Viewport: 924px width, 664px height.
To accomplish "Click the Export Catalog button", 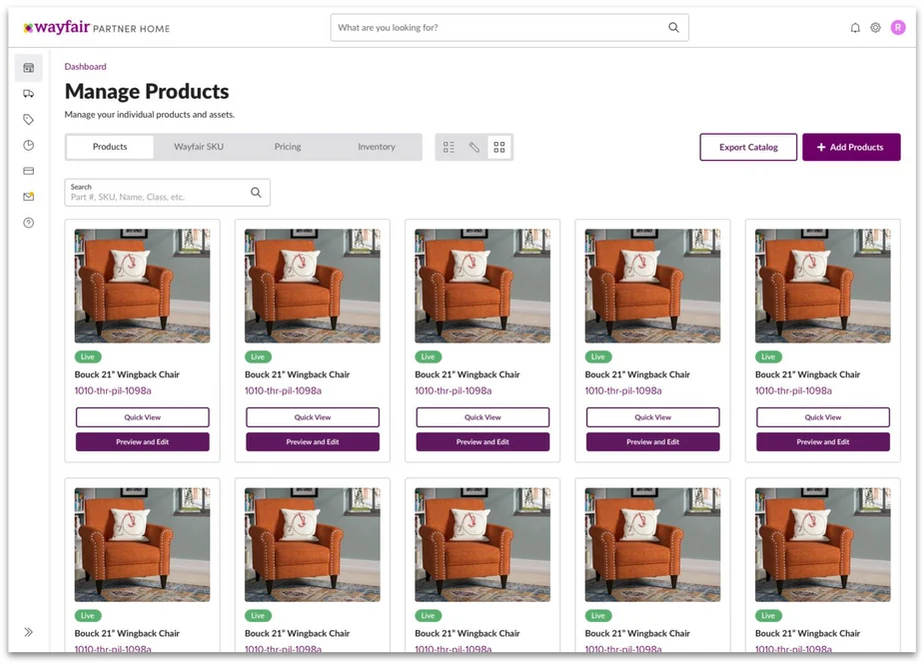I will (x=748, y=147).
